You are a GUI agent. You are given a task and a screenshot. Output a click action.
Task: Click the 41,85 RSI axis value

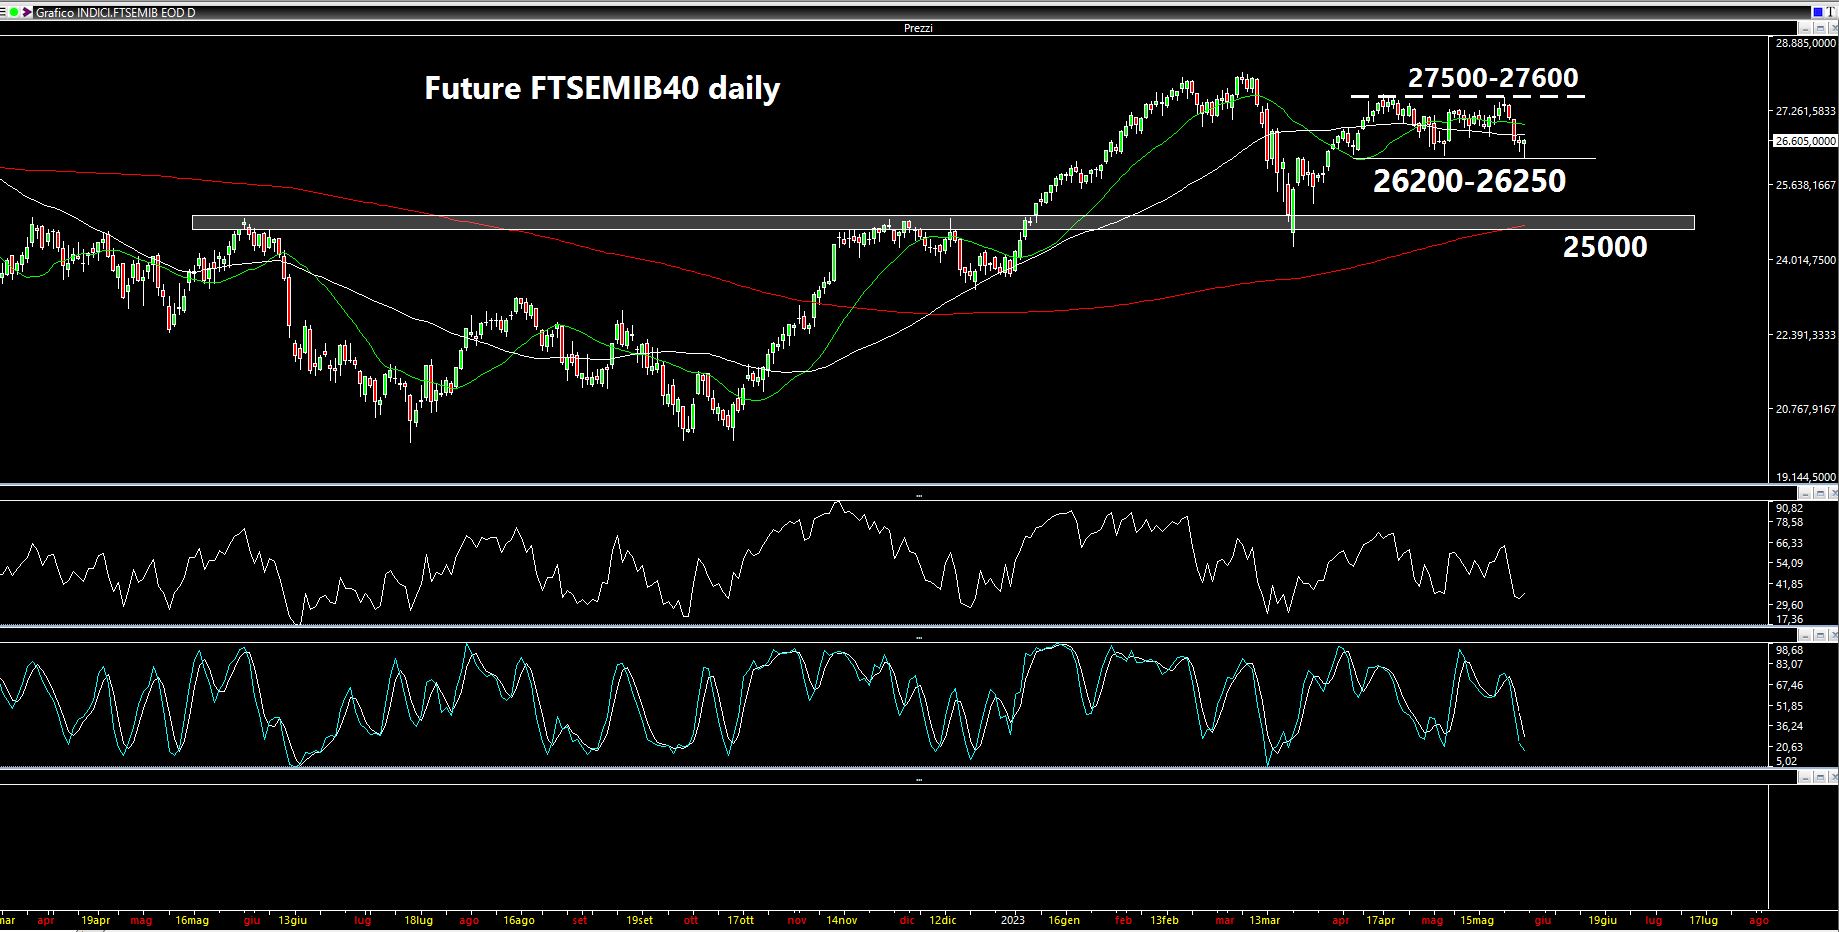pyautogui.click(x=1789, y=584)
